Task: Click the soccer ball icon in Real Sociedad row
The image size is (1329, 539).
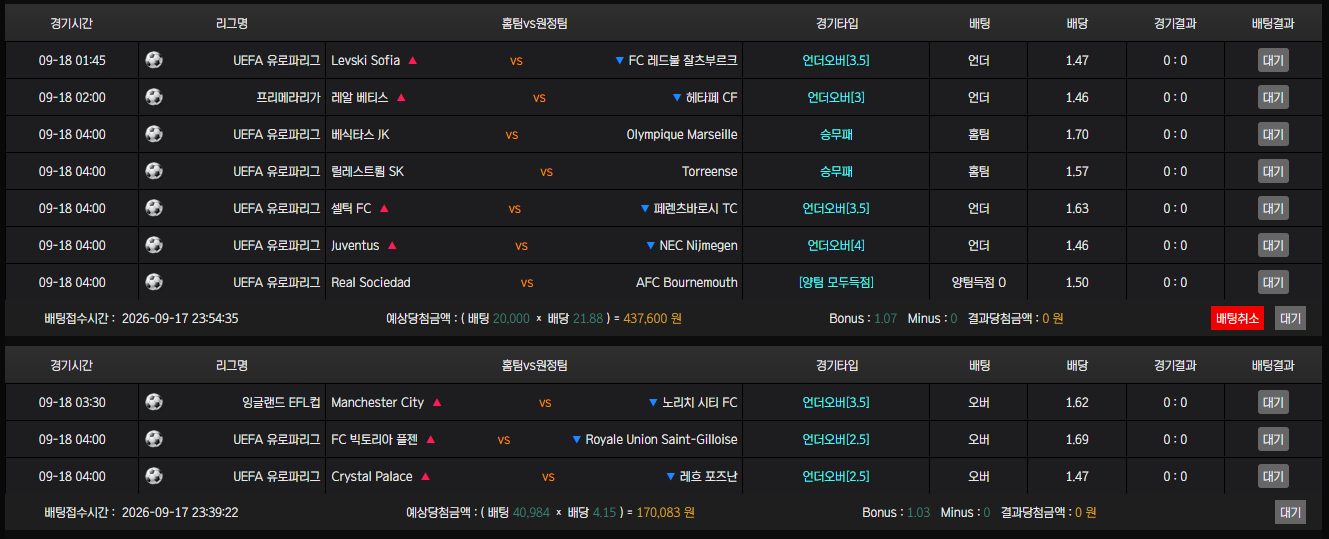Action: 154,282
